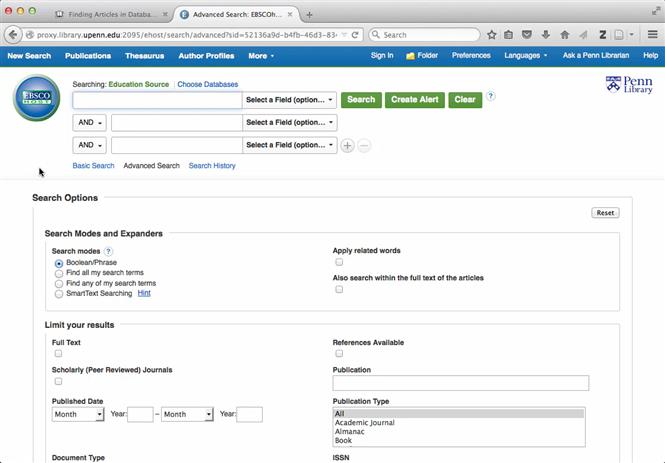Switch to Basic Search link
This screenshot has width=665, height=463.
click(x=93, y=166)
